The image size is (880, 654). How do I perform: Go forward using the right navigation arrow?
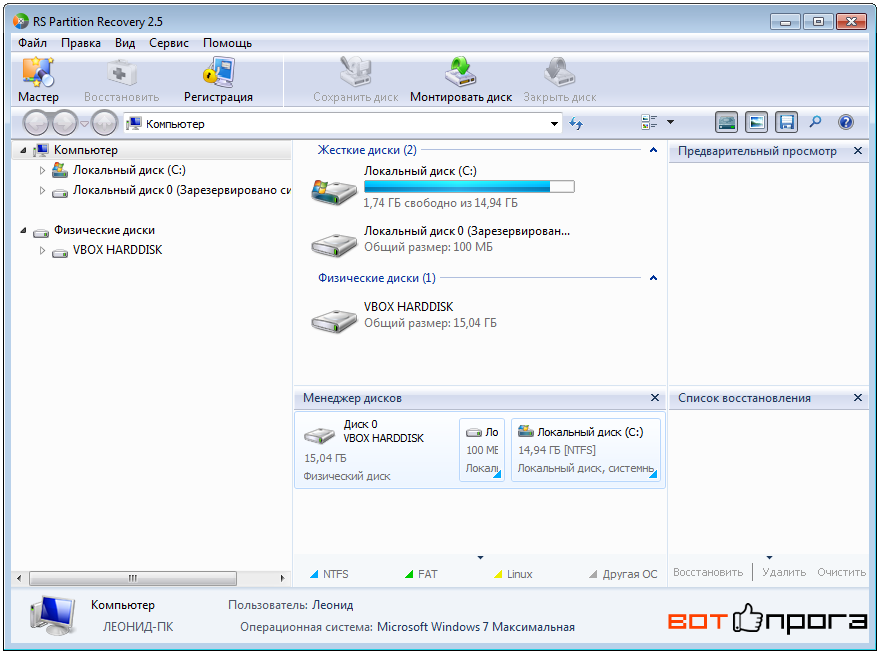pyautogui.click(x=64, y=123)
